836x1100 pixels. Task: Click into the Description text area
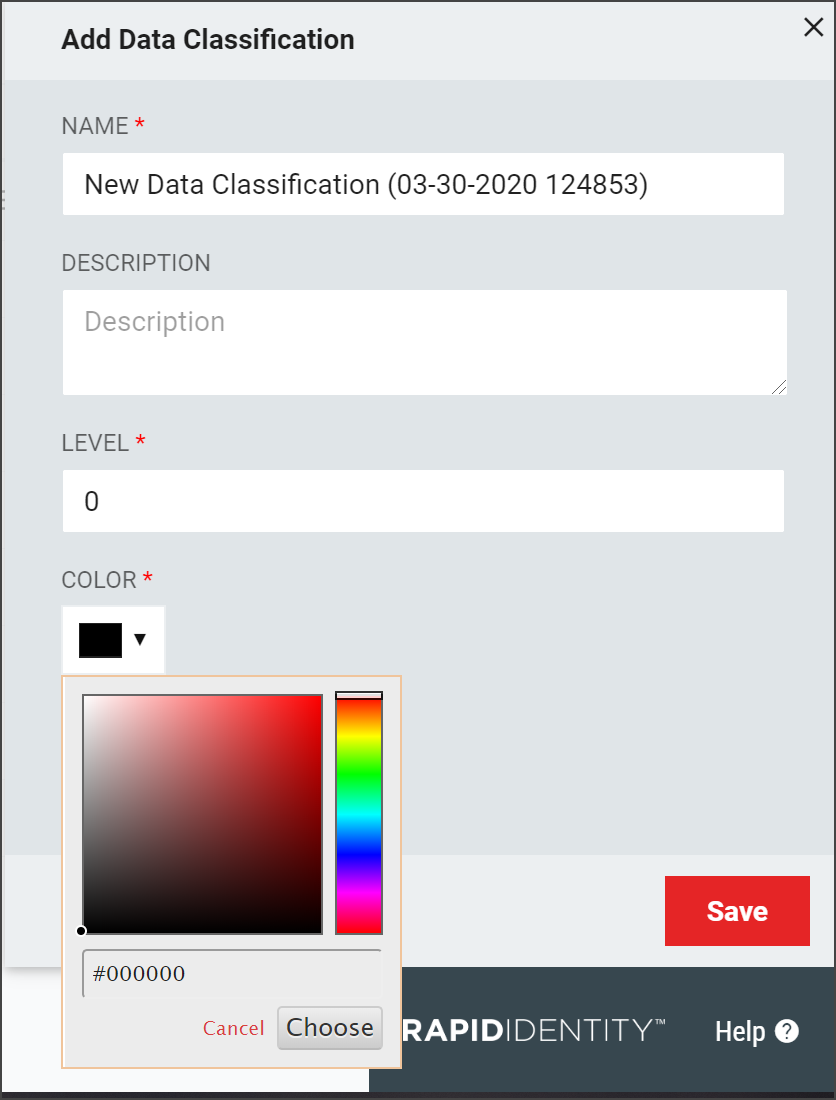click(423, 342)
